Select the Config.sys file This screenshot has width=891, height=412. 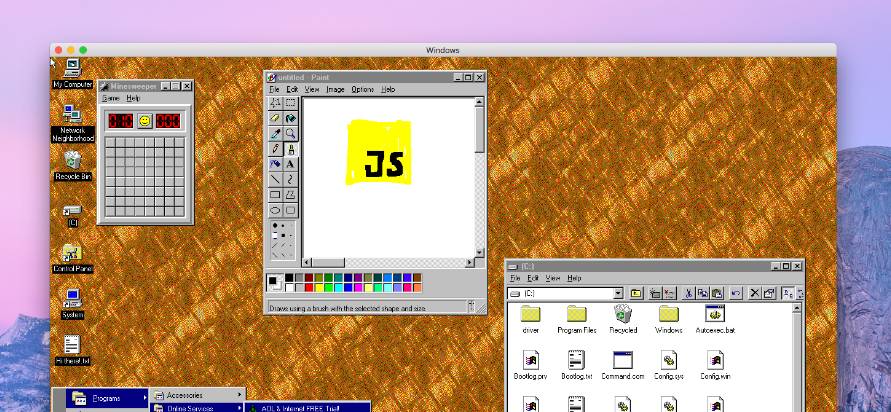[668, 365]
